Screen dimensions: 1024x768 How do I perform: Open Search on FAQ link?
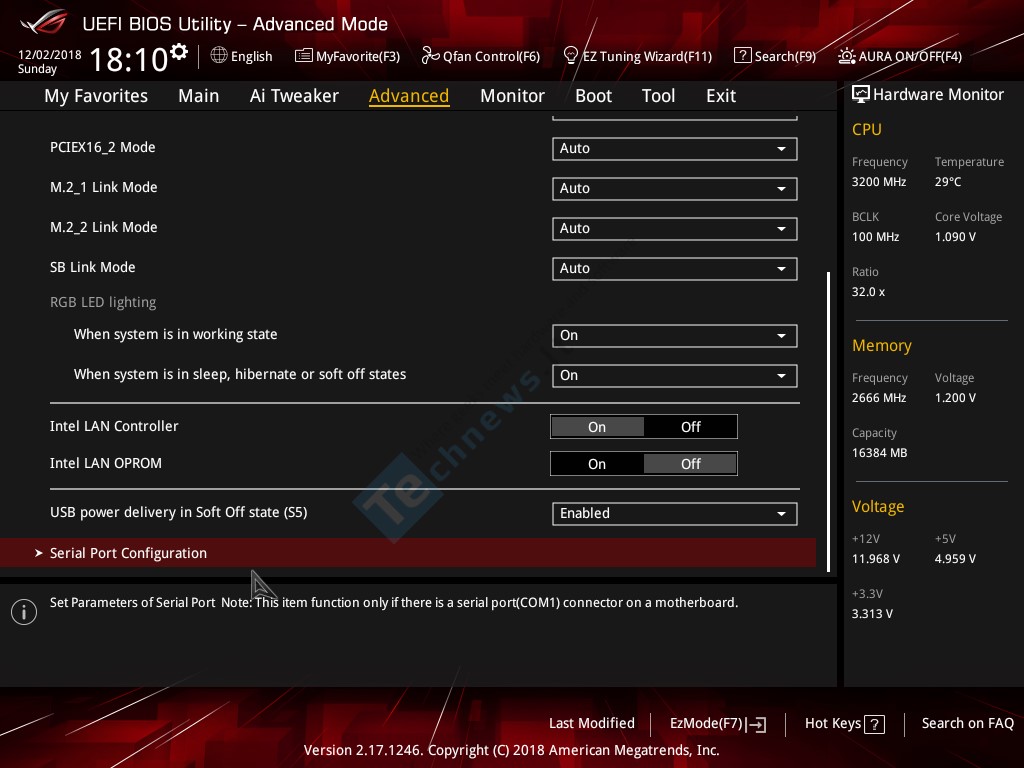click(x=968, y=724)
